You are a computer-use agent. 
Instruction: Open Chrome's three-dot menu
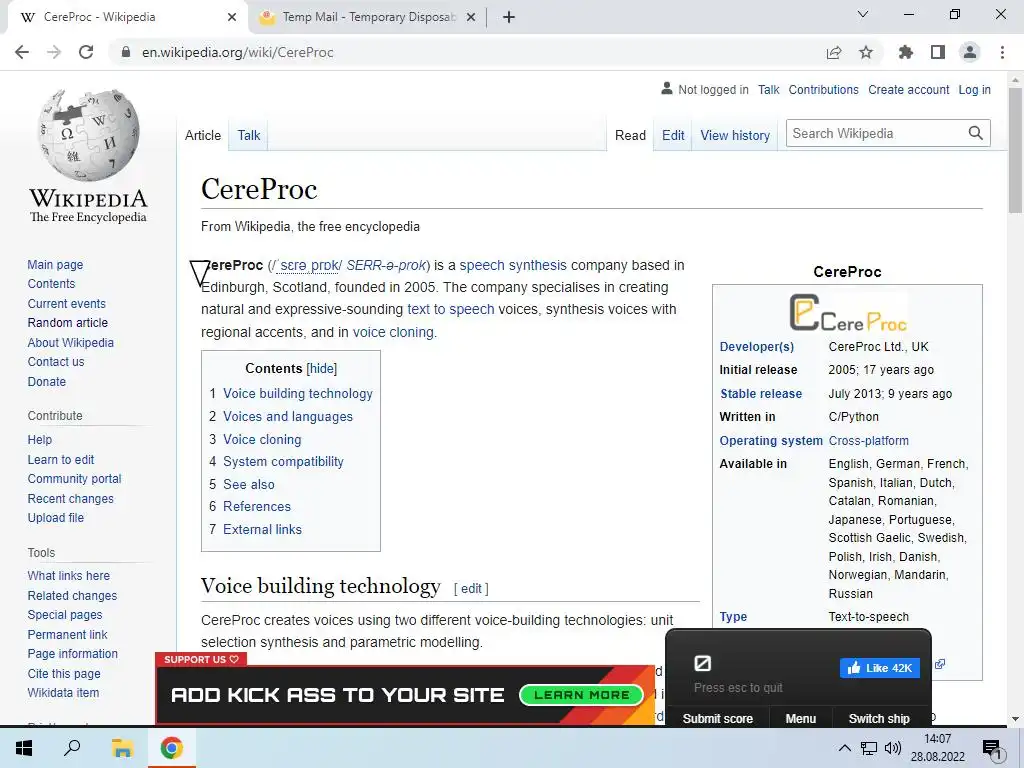pos(1002,52)
